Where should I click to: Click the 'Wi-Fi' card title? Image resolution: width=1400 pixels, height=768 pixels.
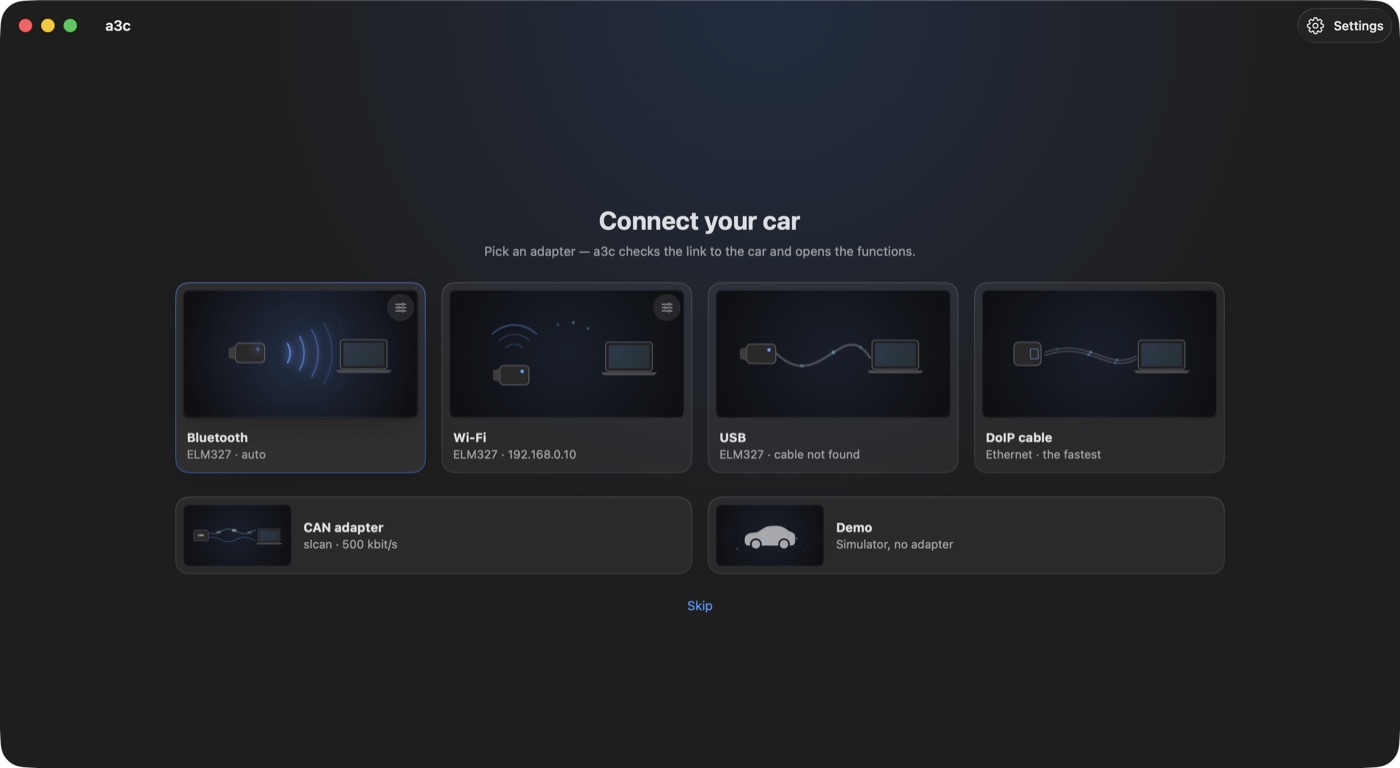[470, 438]
